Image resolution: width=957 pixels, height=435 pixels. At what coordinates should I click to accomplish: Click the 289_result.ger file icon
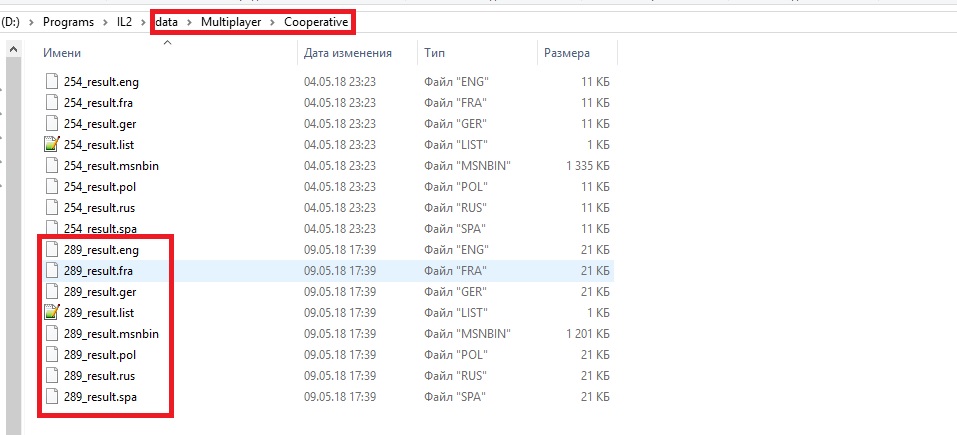52,292
